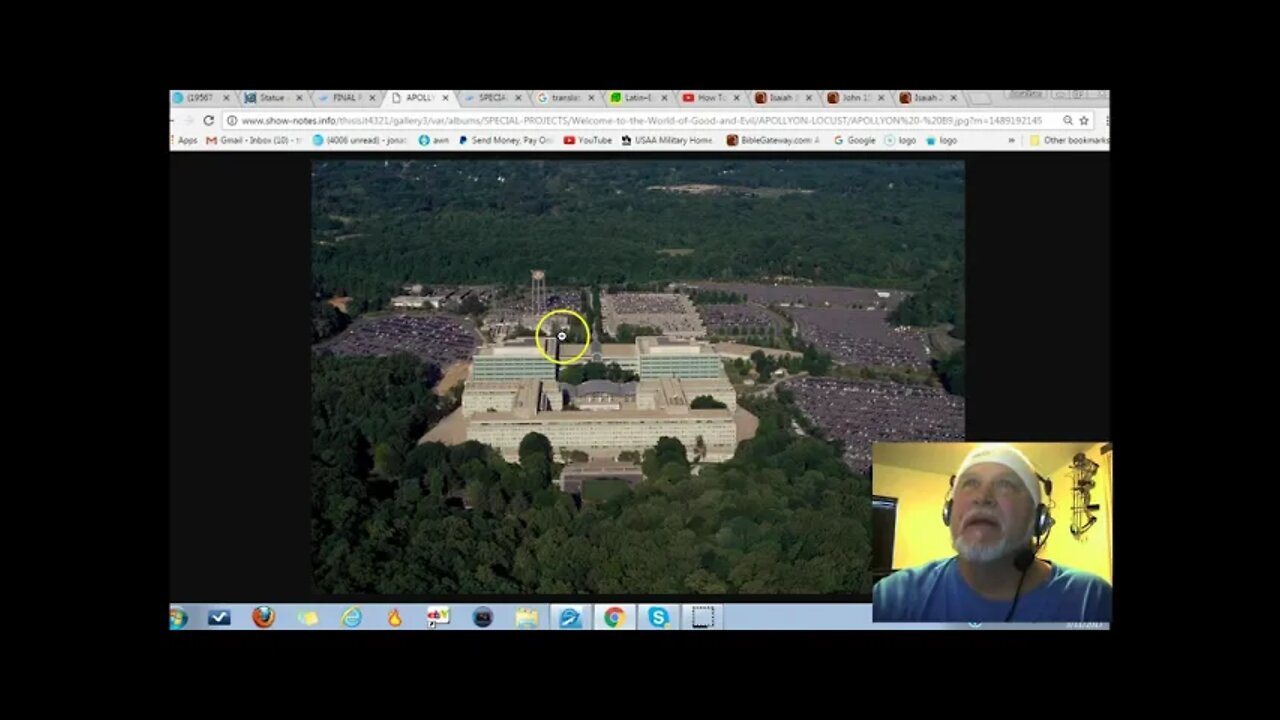The height and width of the screenshot is (720, 1280).
Task: Switch to the Statue tab
Action: 272,98
